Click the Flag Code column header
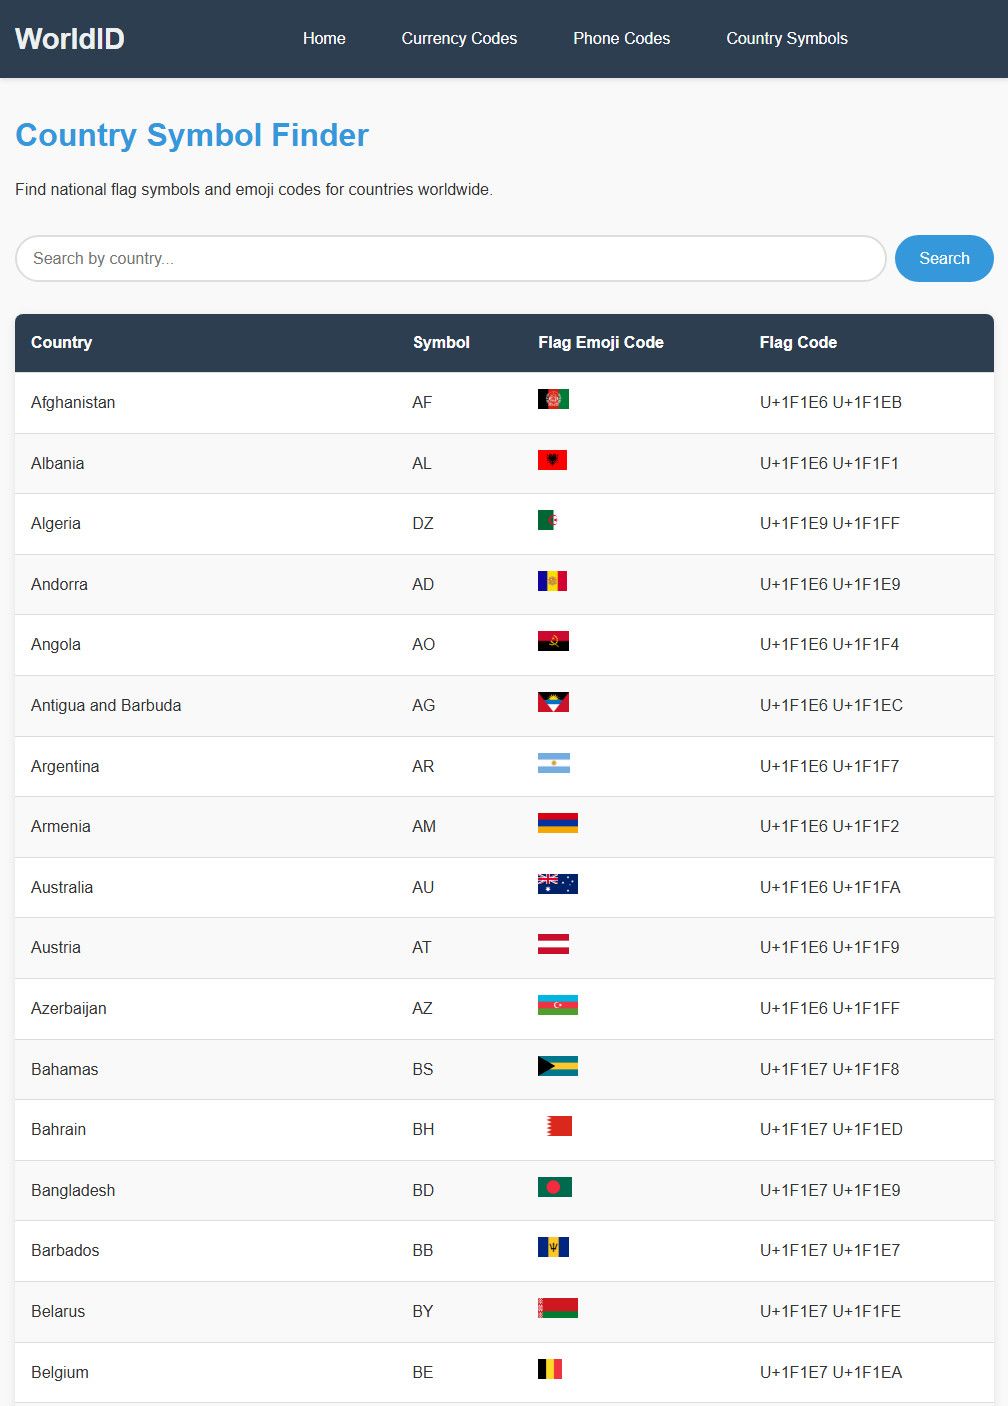The height and width of the screenshot is (1406, 1008). click(798, 343)
